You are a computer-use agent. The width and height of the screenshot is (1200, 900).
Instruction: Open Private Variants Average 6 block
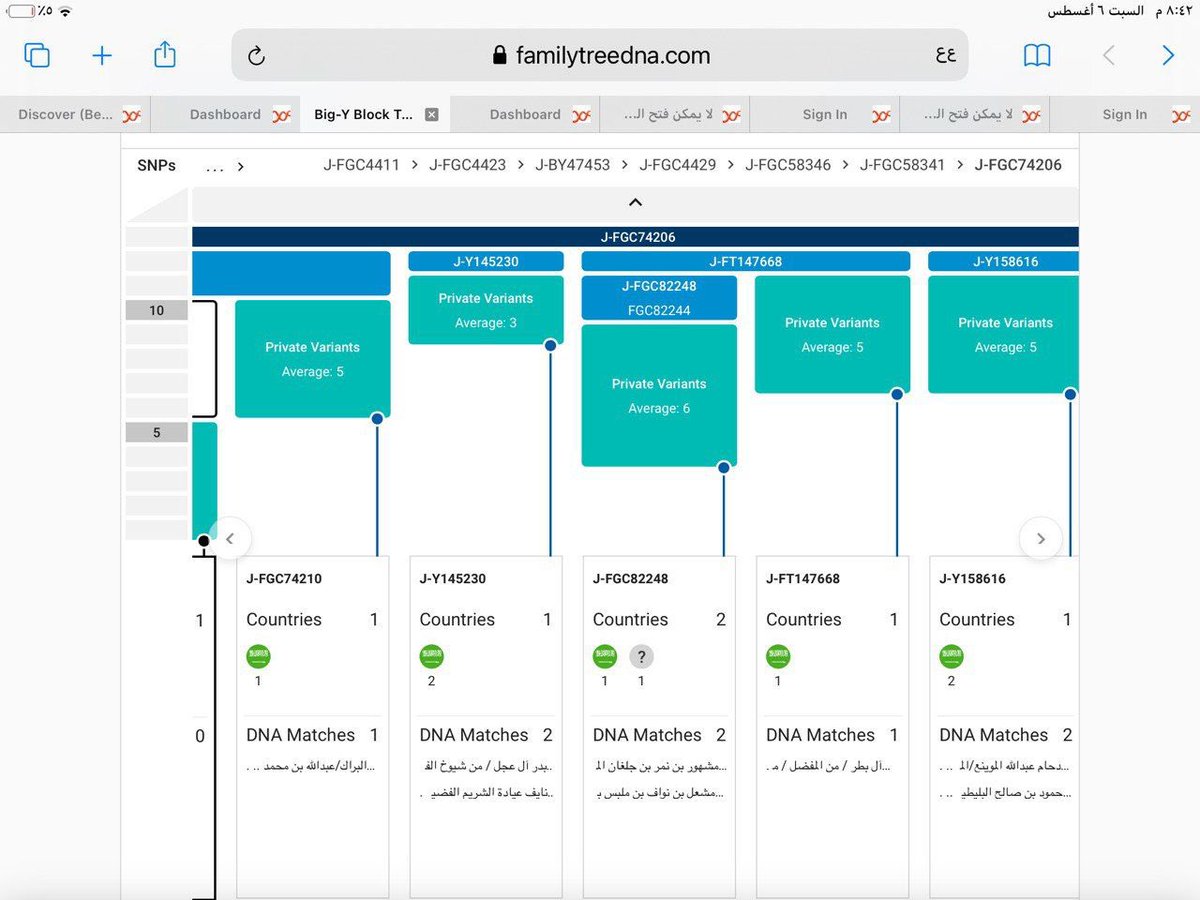(659, 395)
